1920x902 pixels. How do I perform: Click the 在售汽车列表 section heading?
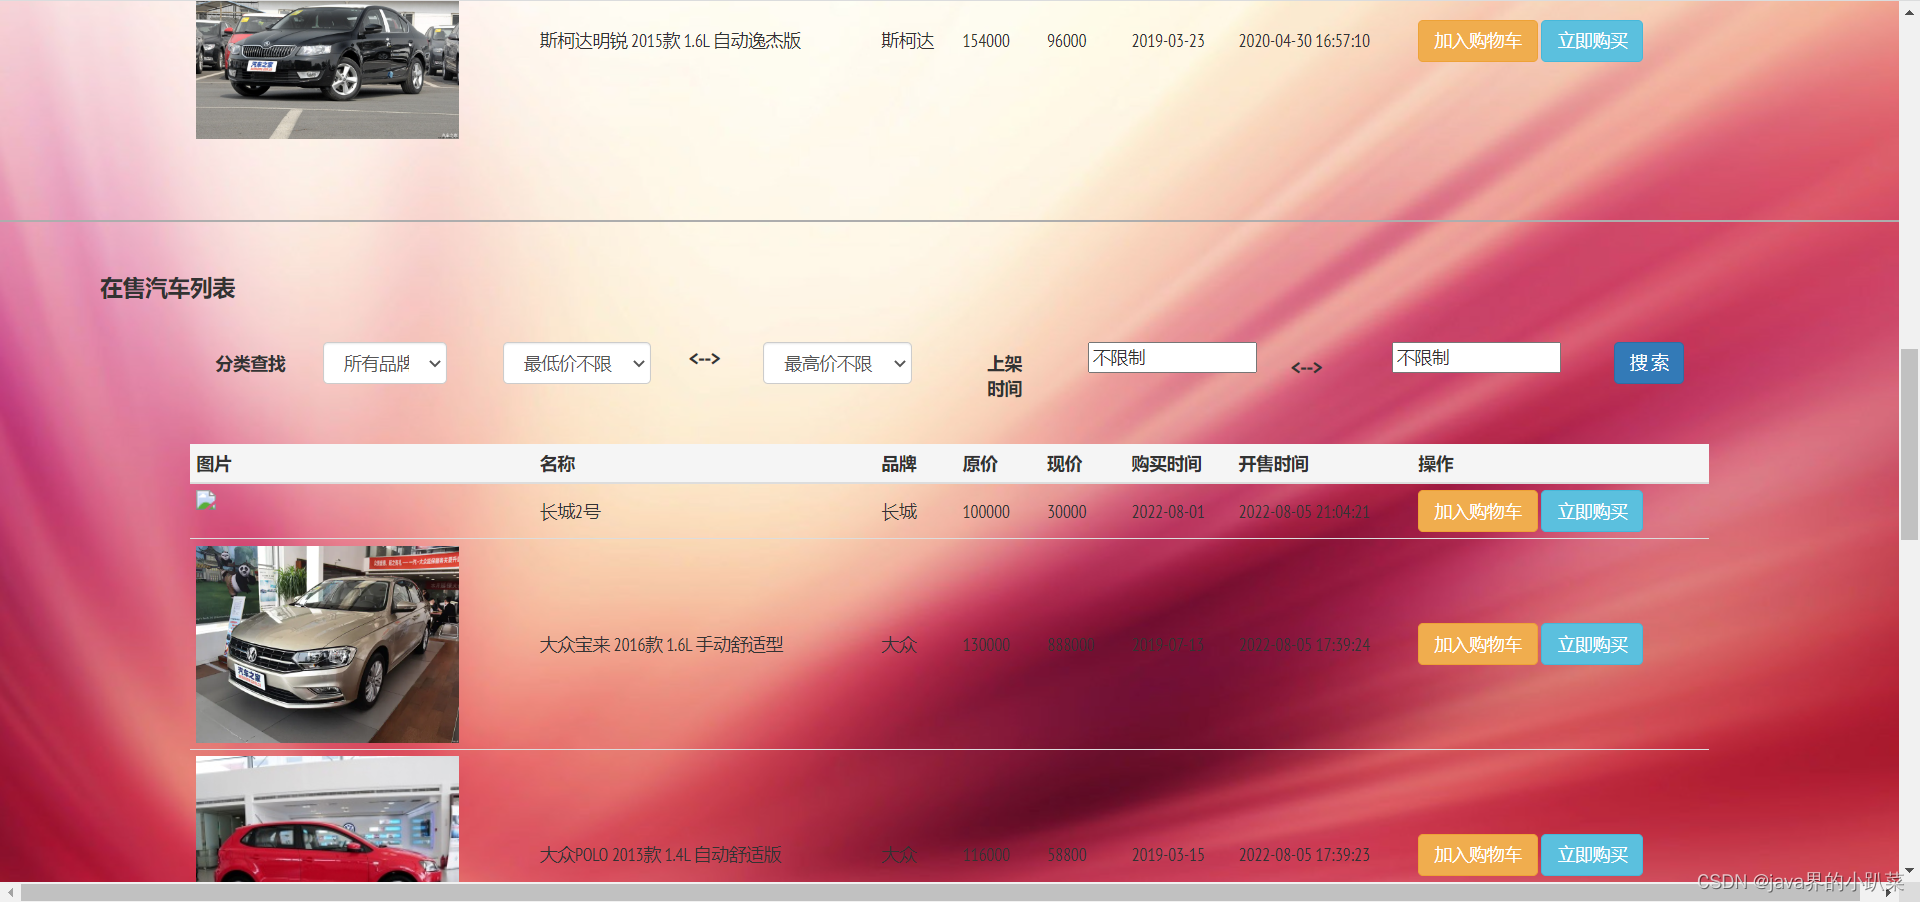[x=167, y=289]
